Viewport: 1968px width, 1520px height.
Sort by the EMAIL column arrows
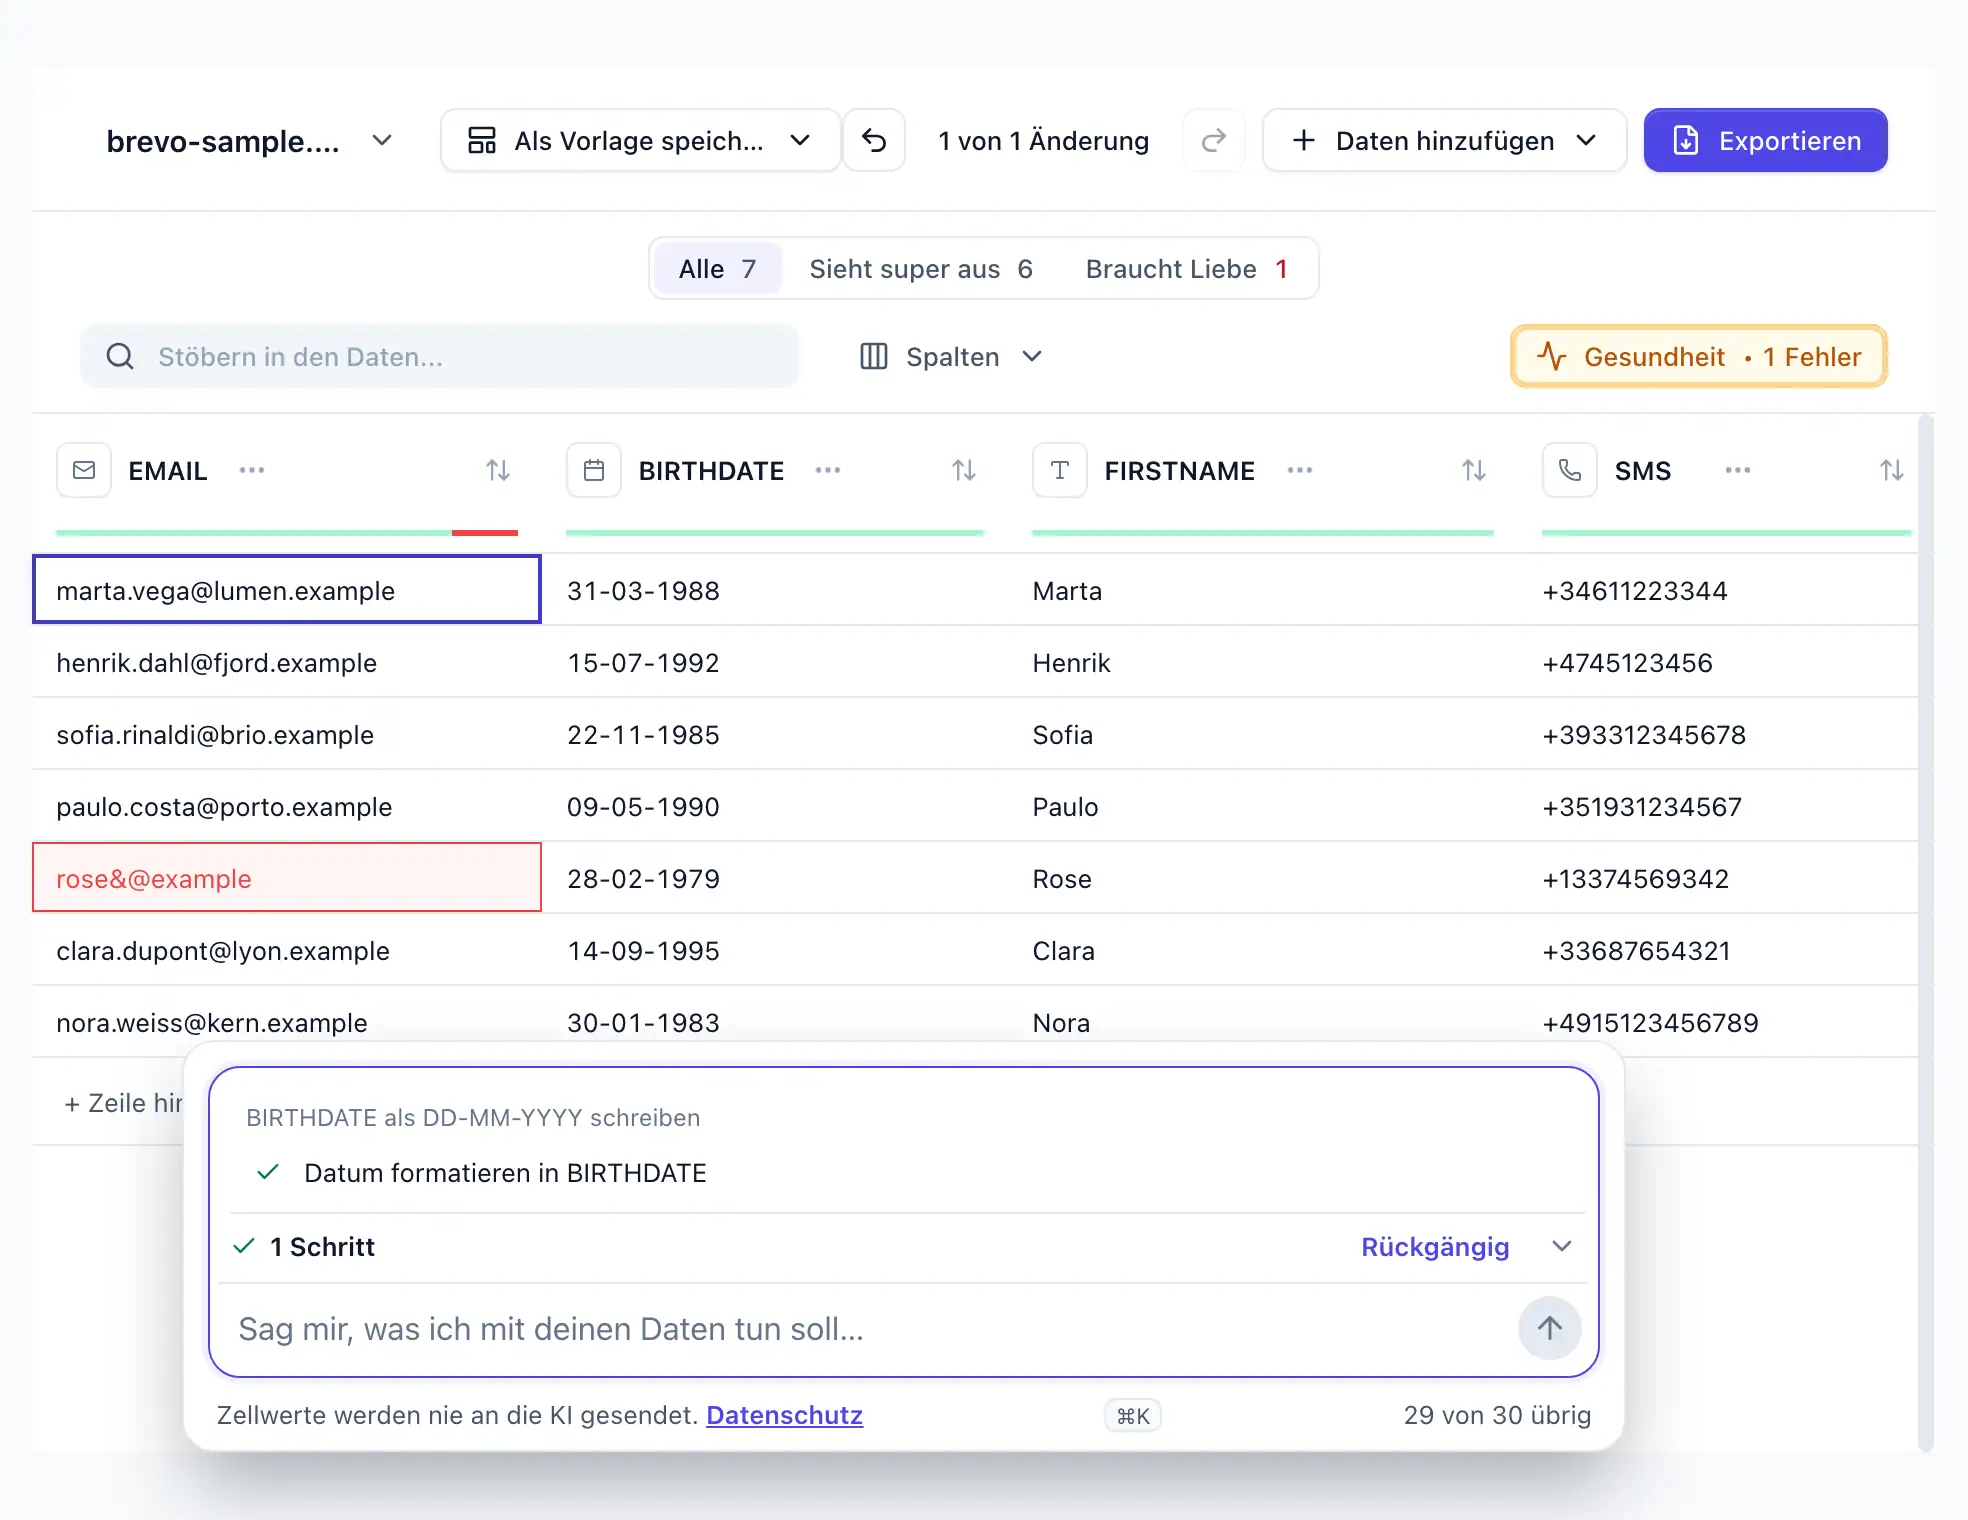[498, 470]
